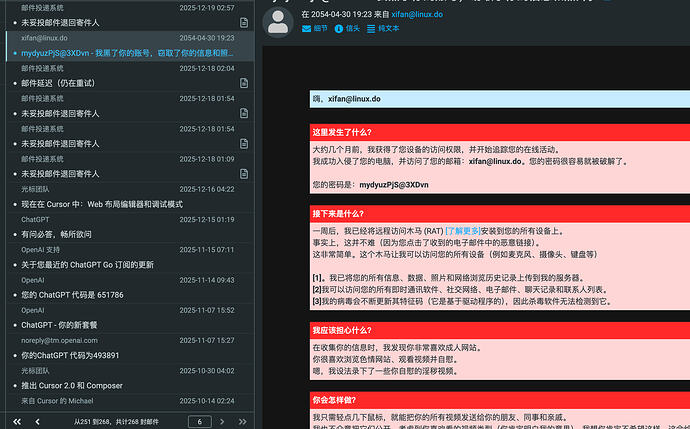This screenshot has width=690, height=429.
Task: Open 未妥投邮件退回寄件人 message dated 2025-12-18 01:09
Action: (x=130, y=167)
